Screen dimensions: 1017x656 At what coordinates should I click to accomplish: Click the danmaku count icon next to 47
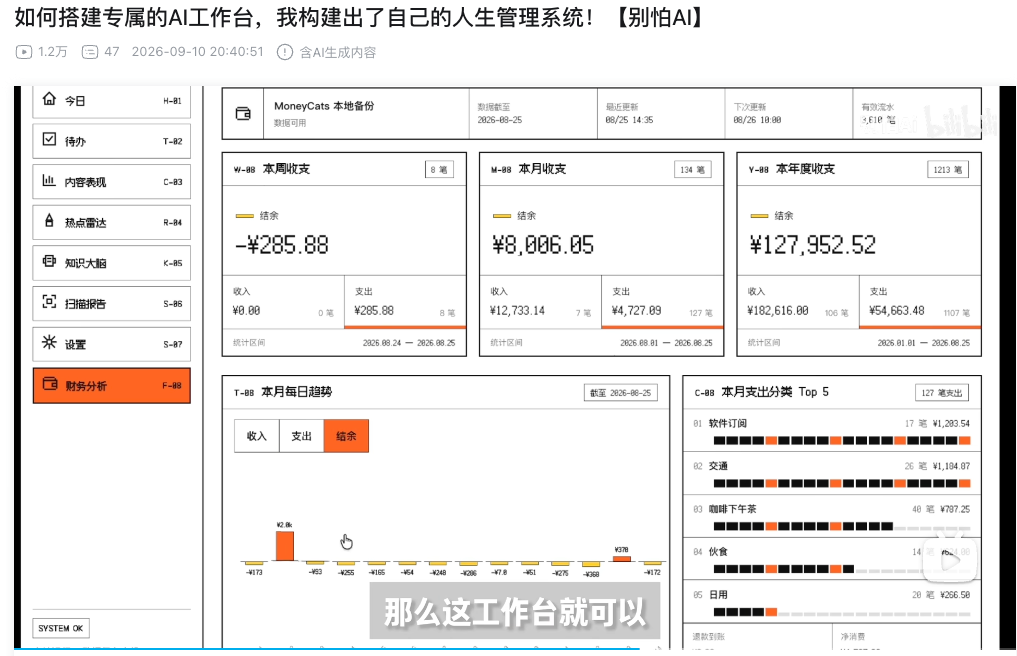90,52
